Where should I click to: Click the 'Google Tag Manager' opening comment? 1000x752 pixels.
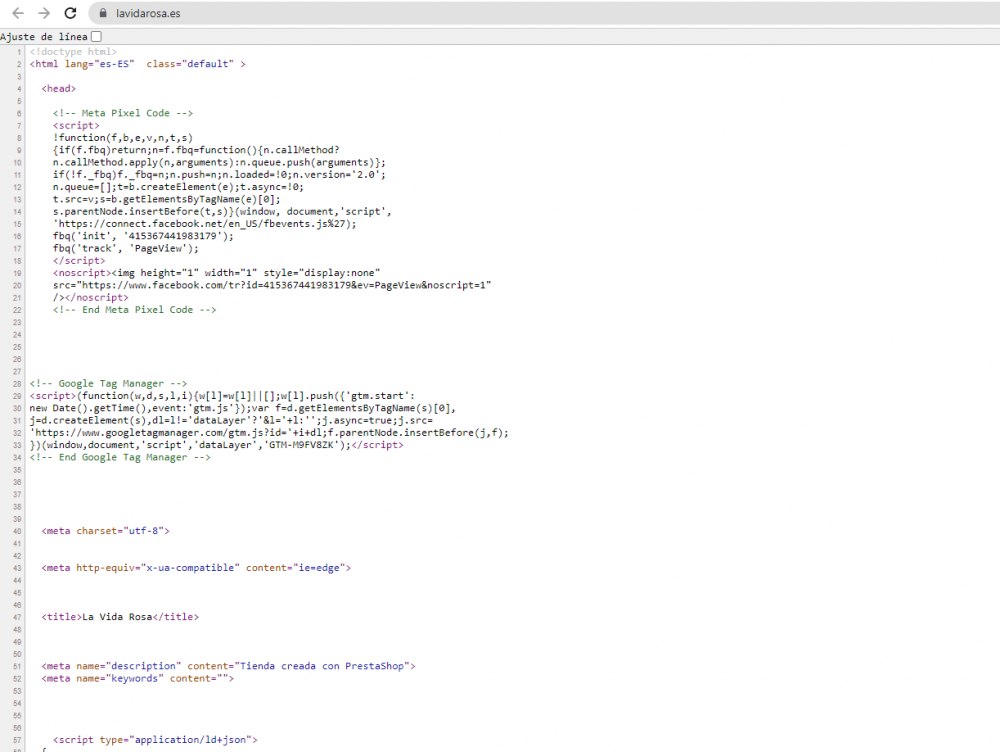pos(108,383)
